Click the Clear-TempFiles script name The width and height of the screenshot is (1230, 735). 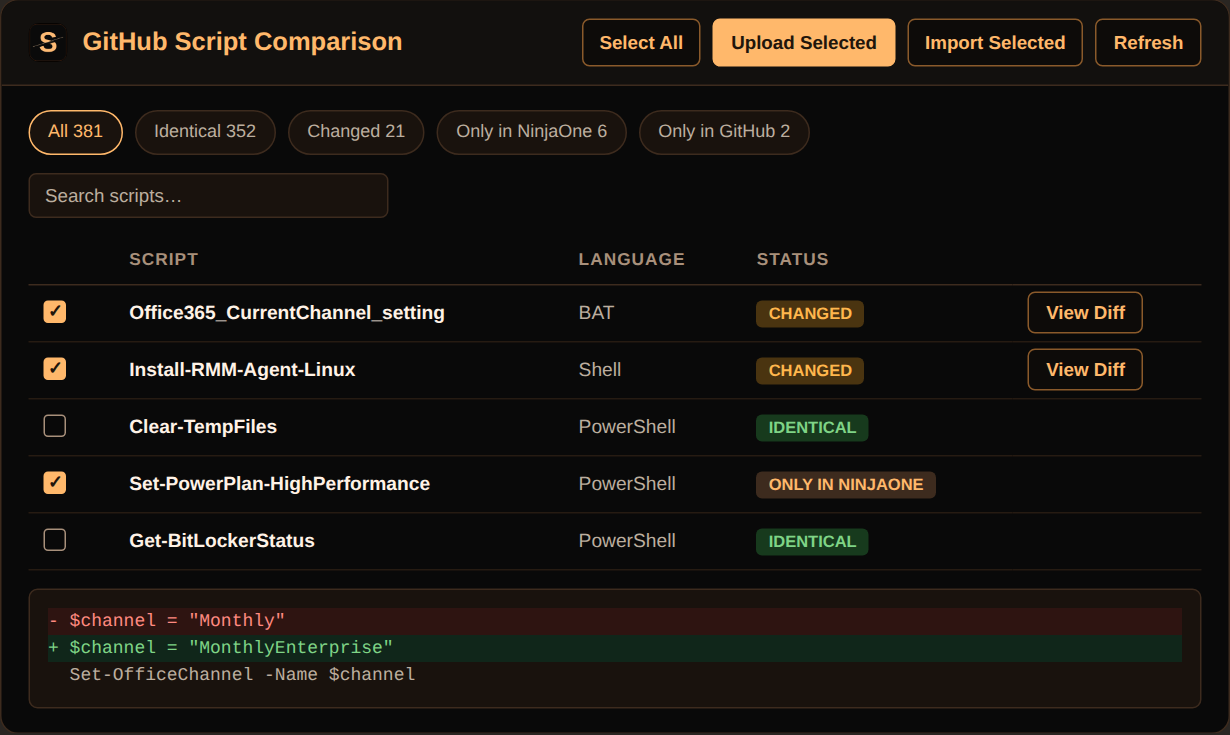coord(203,427)
